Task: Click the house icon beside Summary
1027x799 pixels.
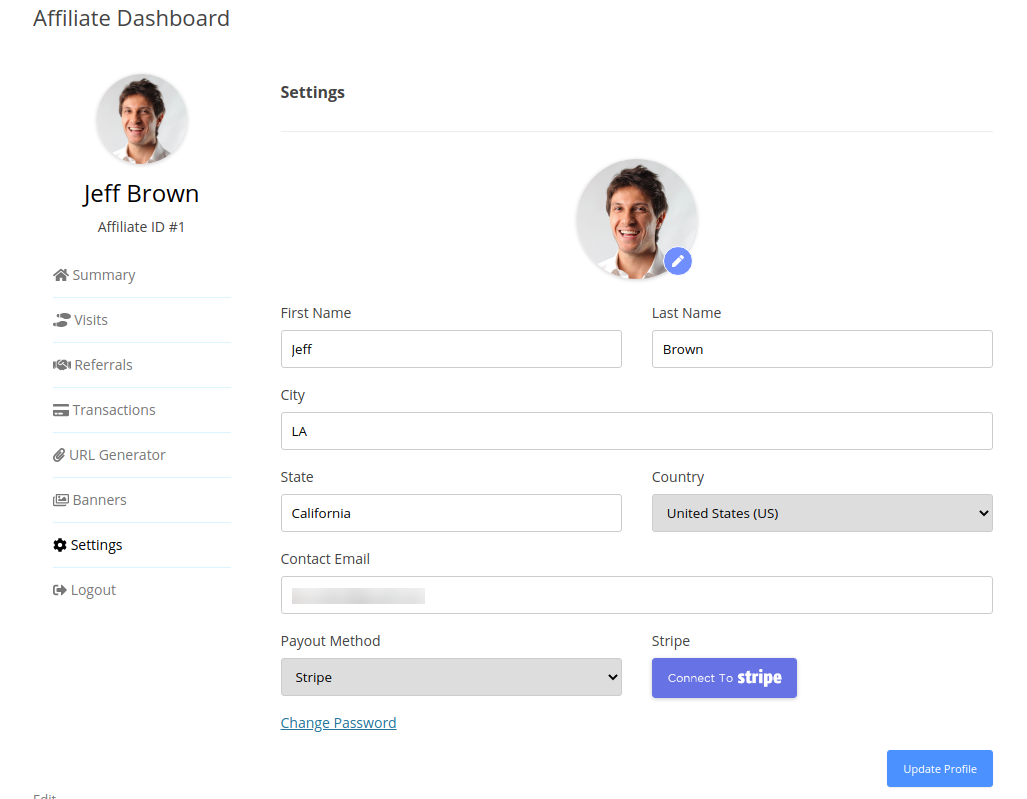Action: (x=61, y=275)
